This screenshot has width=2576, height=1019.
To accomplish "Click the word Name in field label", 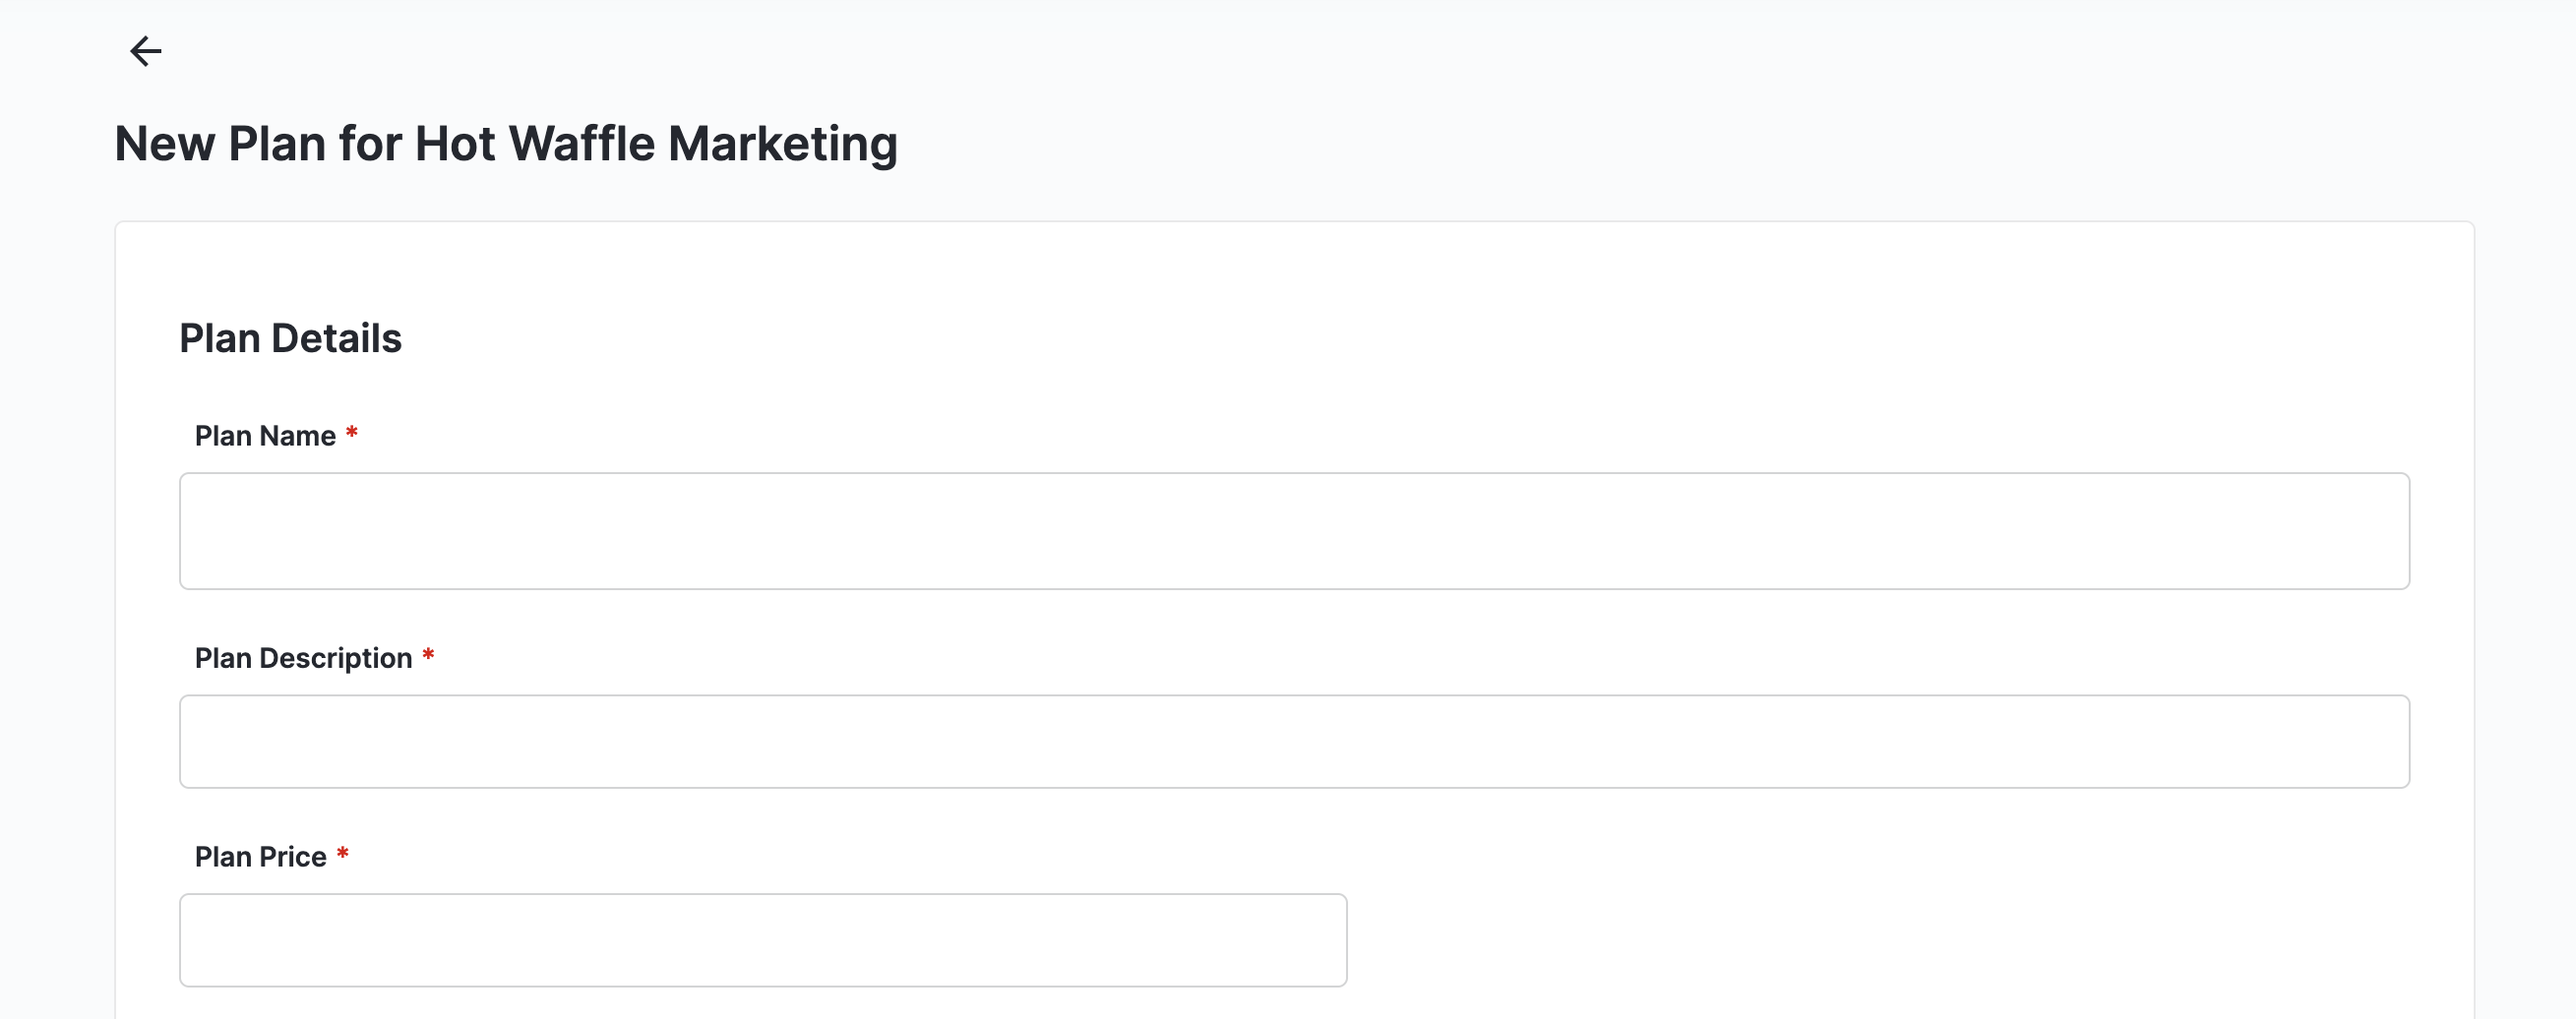I will point(298,436).
